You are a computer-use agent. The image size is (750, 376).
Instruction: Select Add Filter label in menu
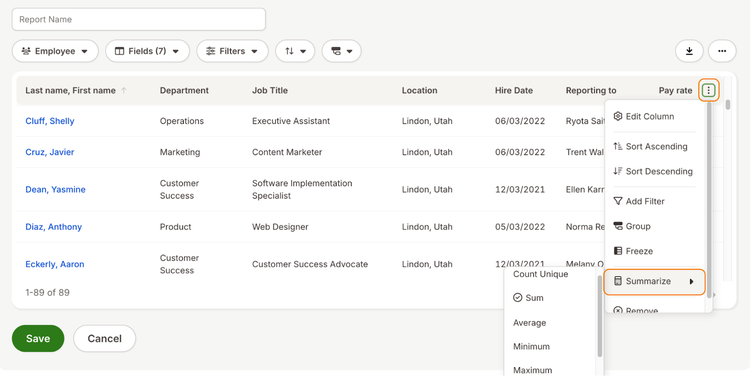(x=645, y=201)
